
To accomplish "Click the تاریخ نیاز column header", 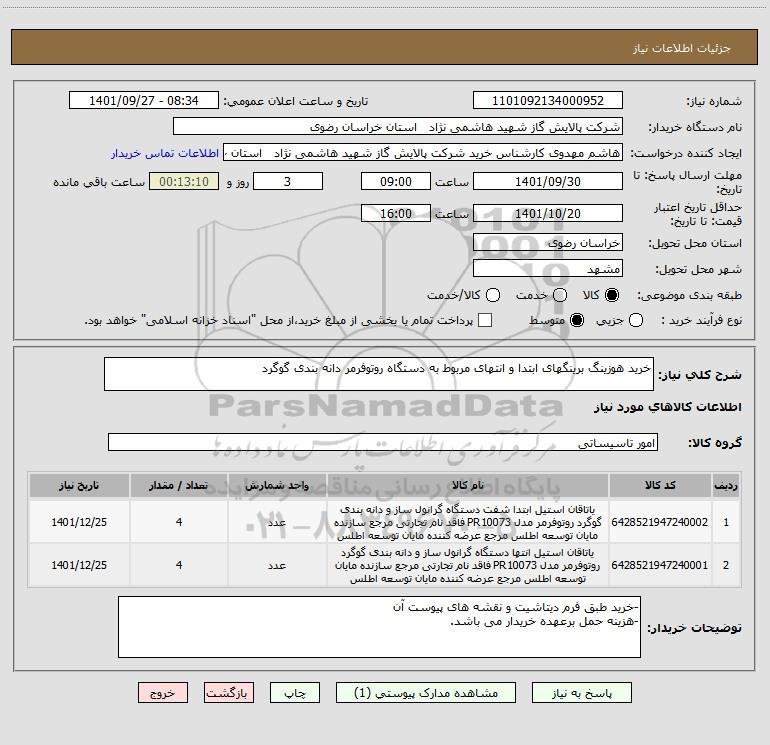I will 79,485.
